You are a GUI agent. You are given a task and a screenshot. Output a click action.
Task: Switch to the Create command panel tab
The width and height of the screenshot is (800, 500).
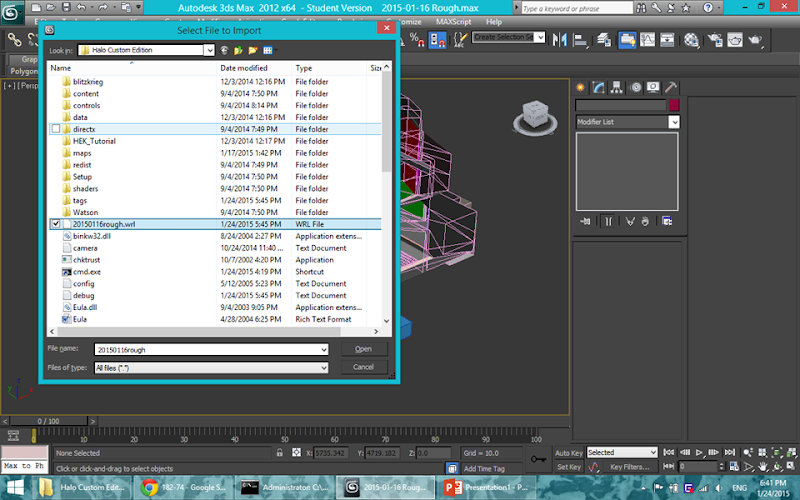[x=580, y=88]
